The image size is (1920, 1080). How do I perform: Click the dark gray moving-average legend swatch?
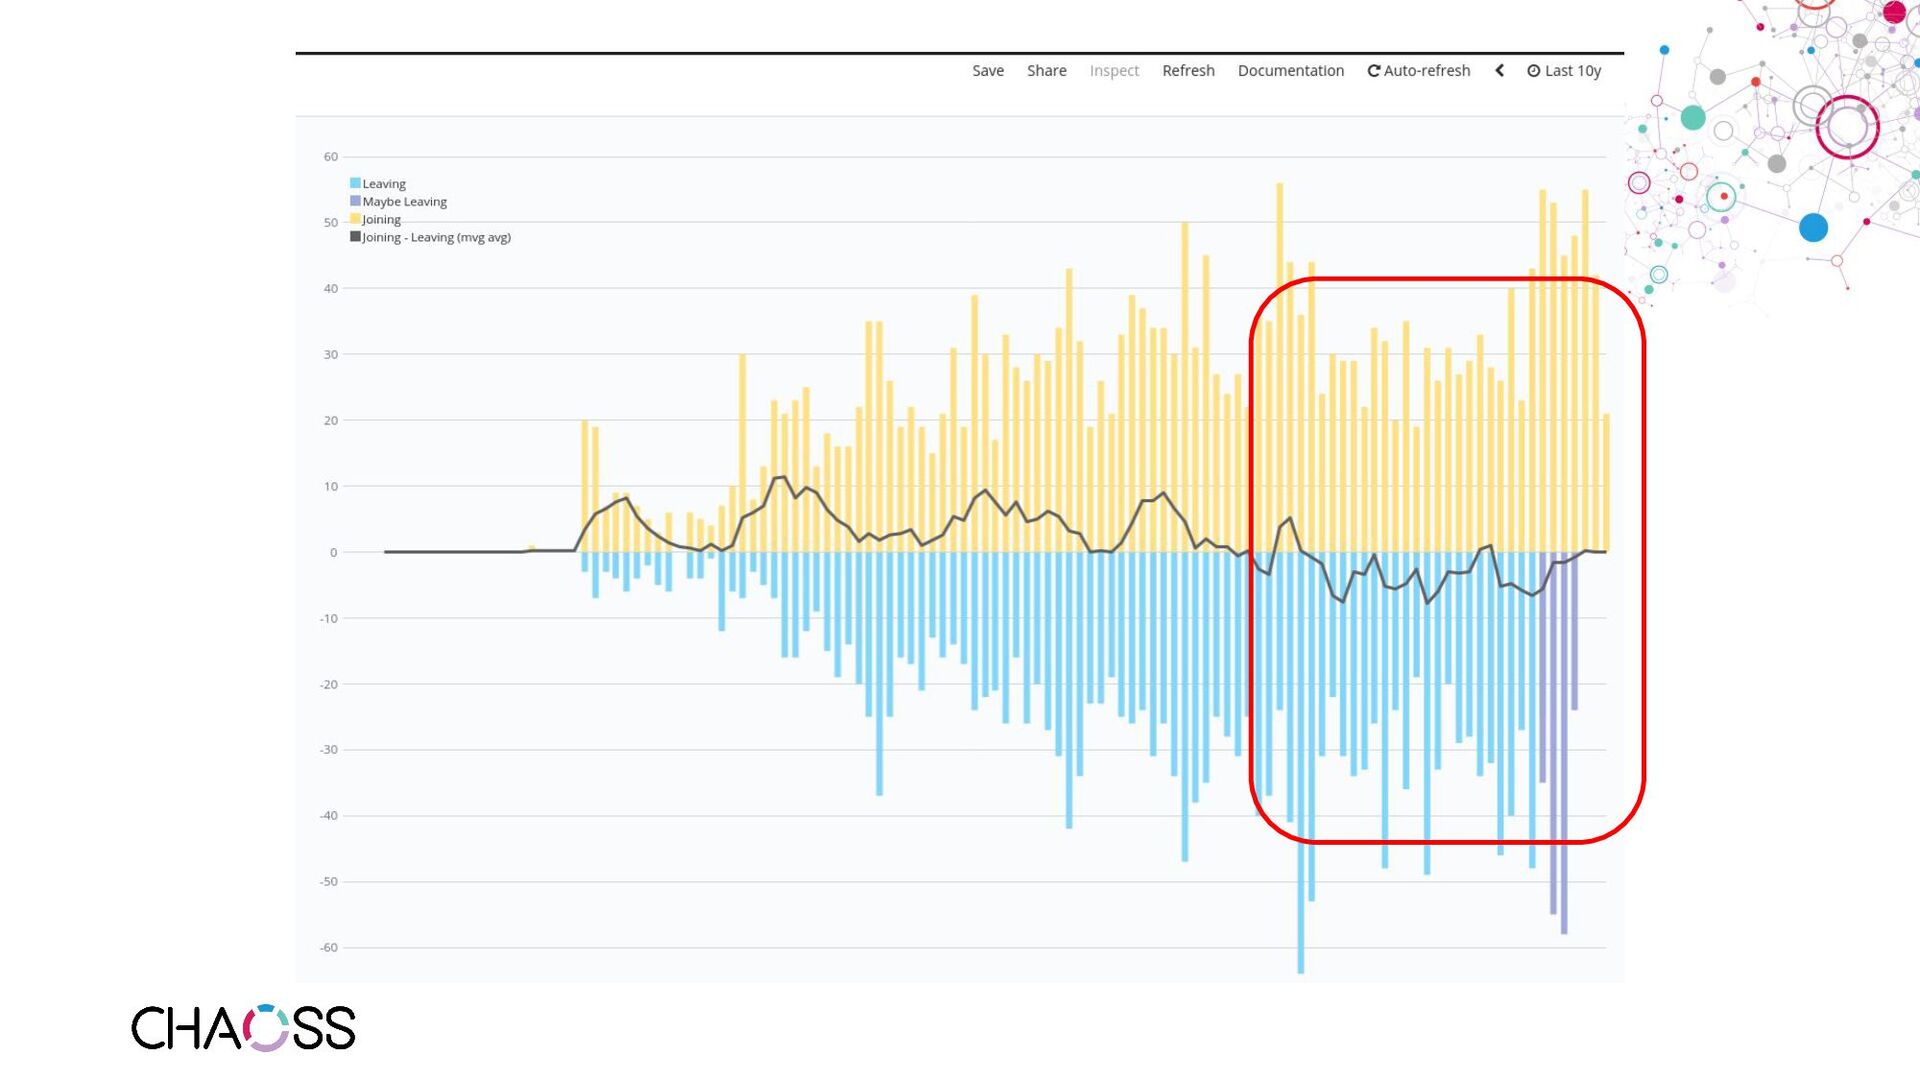pos(355,237)
